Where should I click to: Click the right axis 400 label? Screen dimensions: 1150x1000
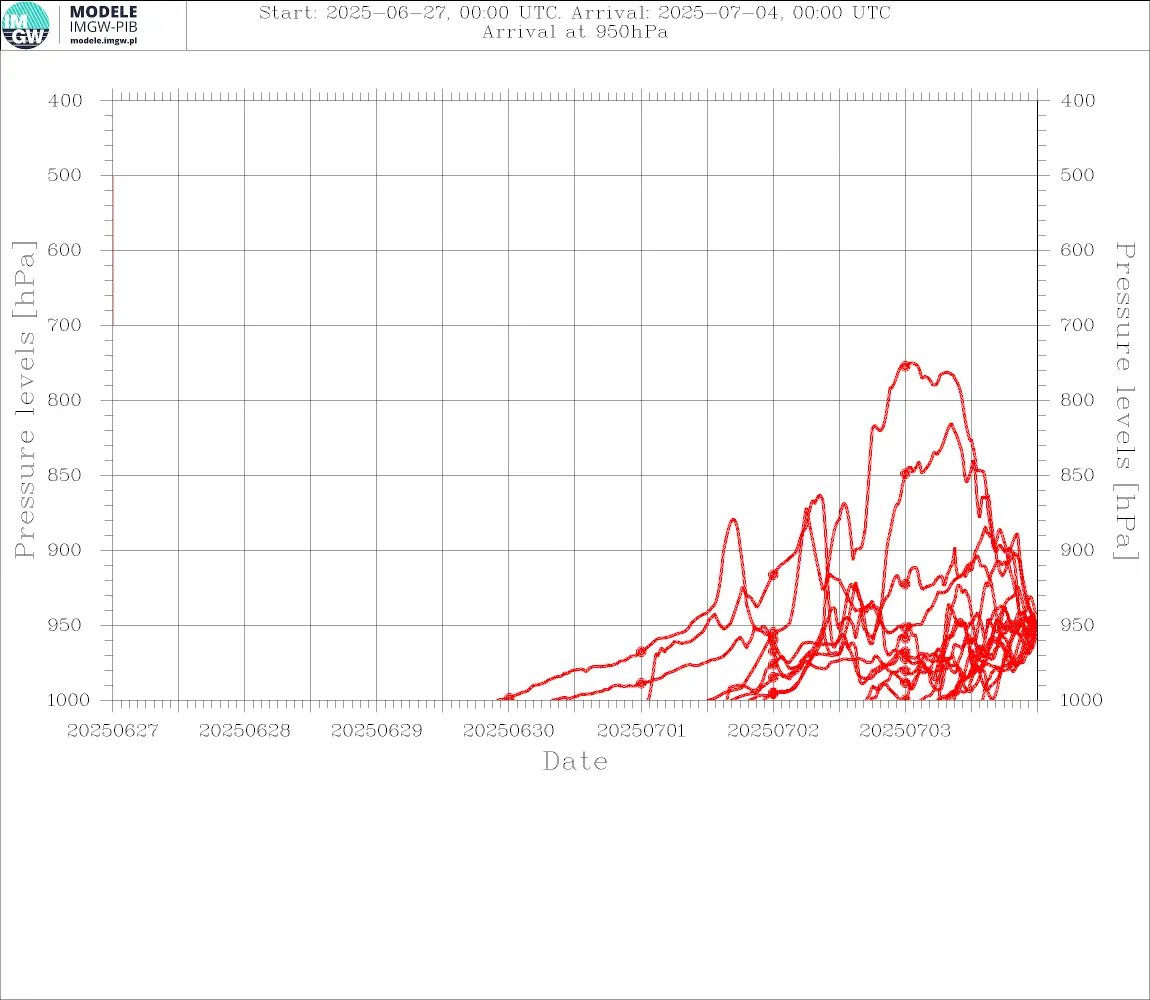click(1077, 101)
